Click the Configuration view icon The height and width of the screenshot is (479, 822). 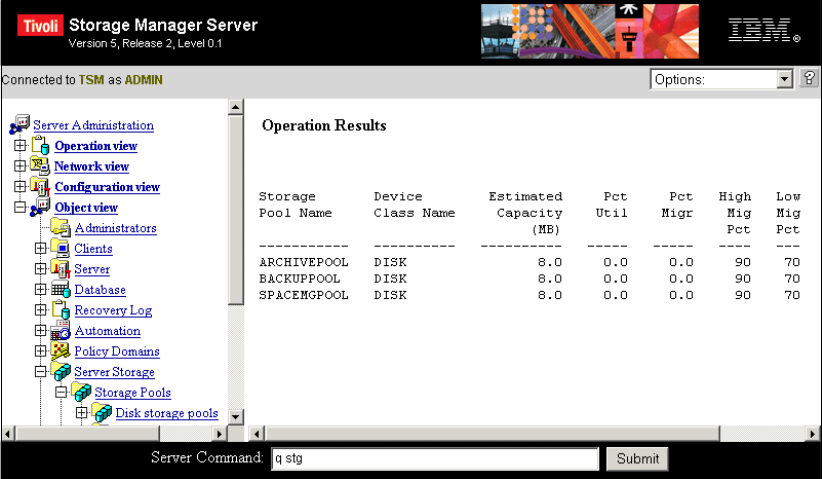click(x=40, y=187)
